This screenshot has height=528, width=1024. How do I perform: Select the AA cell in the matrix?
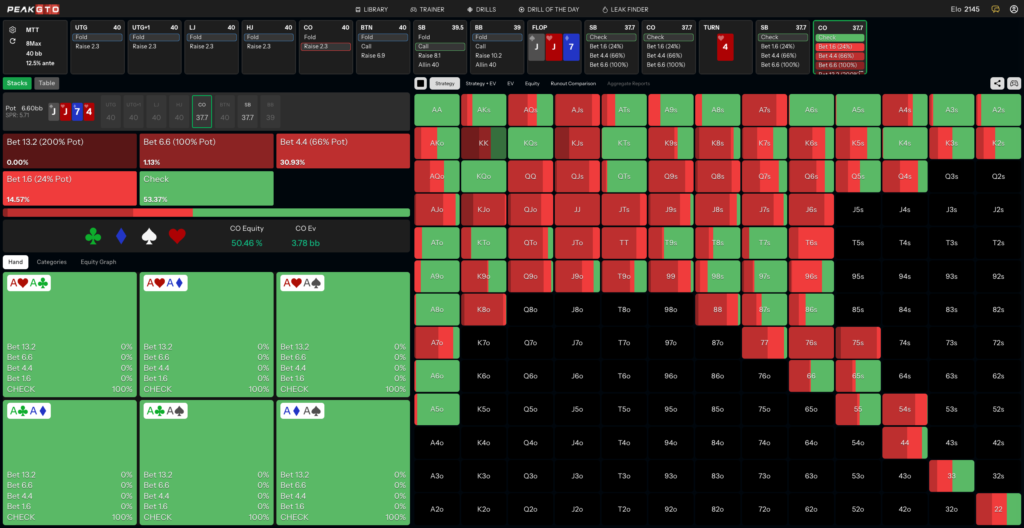(437, 110)
